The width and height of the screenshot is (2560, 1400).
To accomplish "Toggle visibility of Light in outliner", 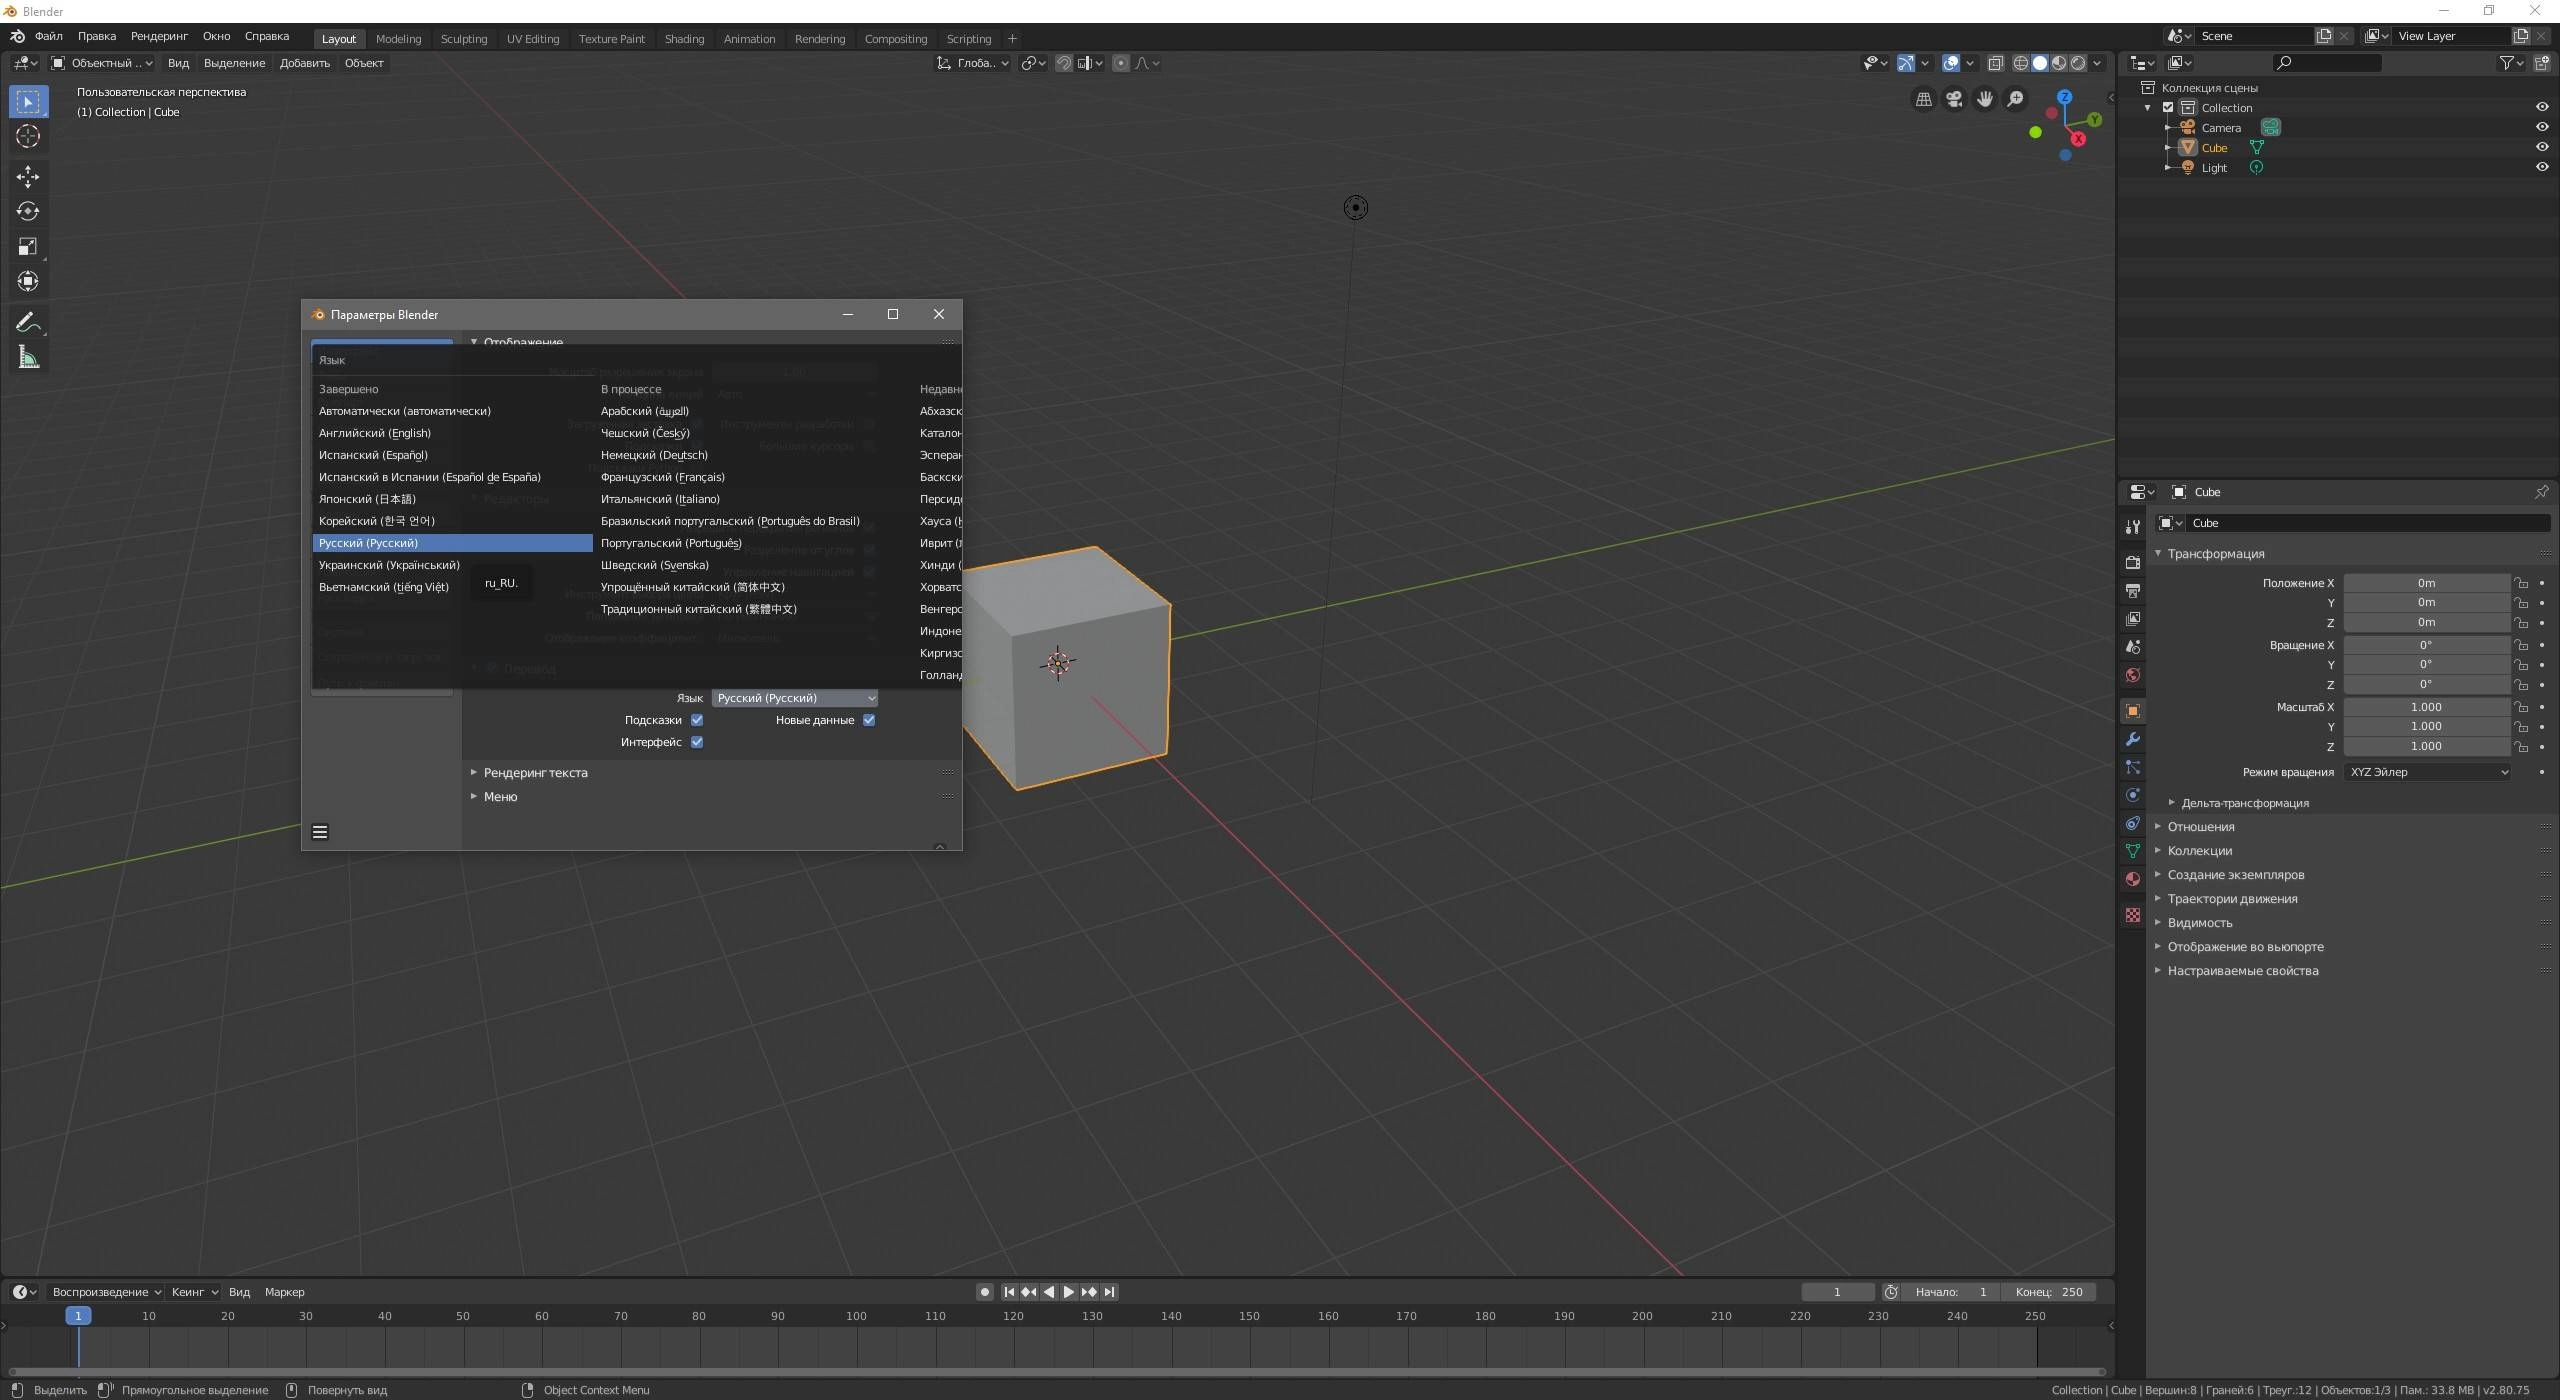I will click(2542, 167).
